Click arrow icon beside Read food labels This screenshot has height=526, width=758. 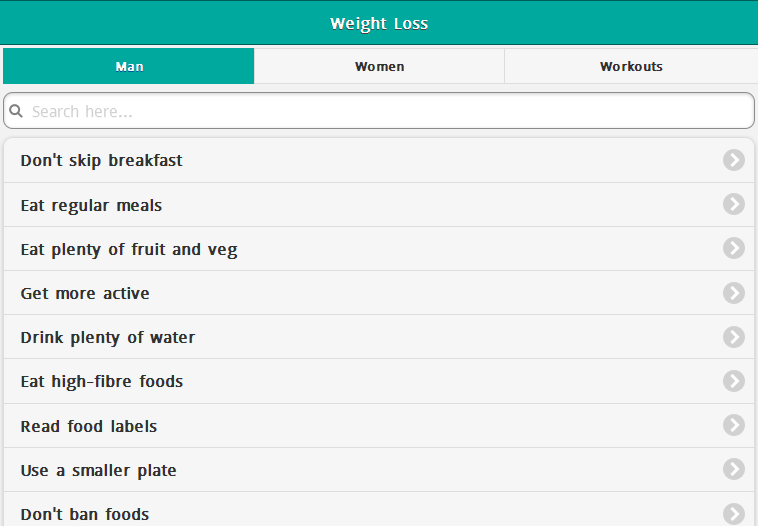coord(734,425)
